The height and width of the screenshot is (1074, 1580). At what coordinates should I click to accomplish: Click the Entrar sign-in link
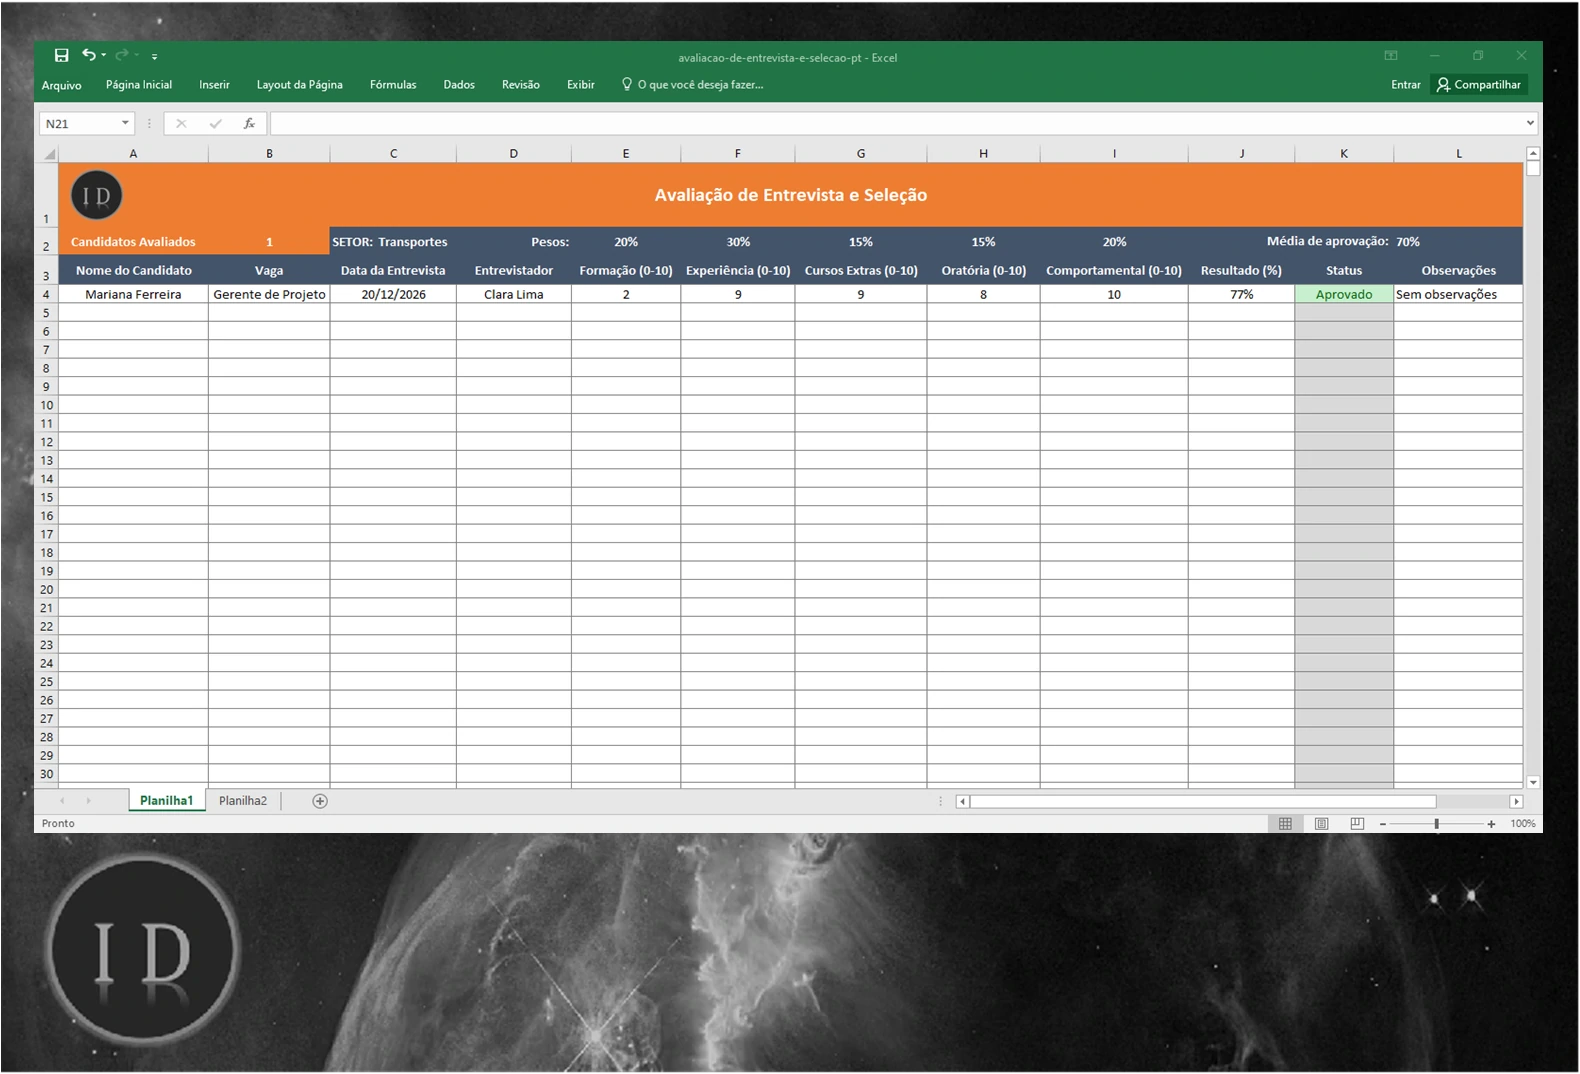coord(1406,85)
